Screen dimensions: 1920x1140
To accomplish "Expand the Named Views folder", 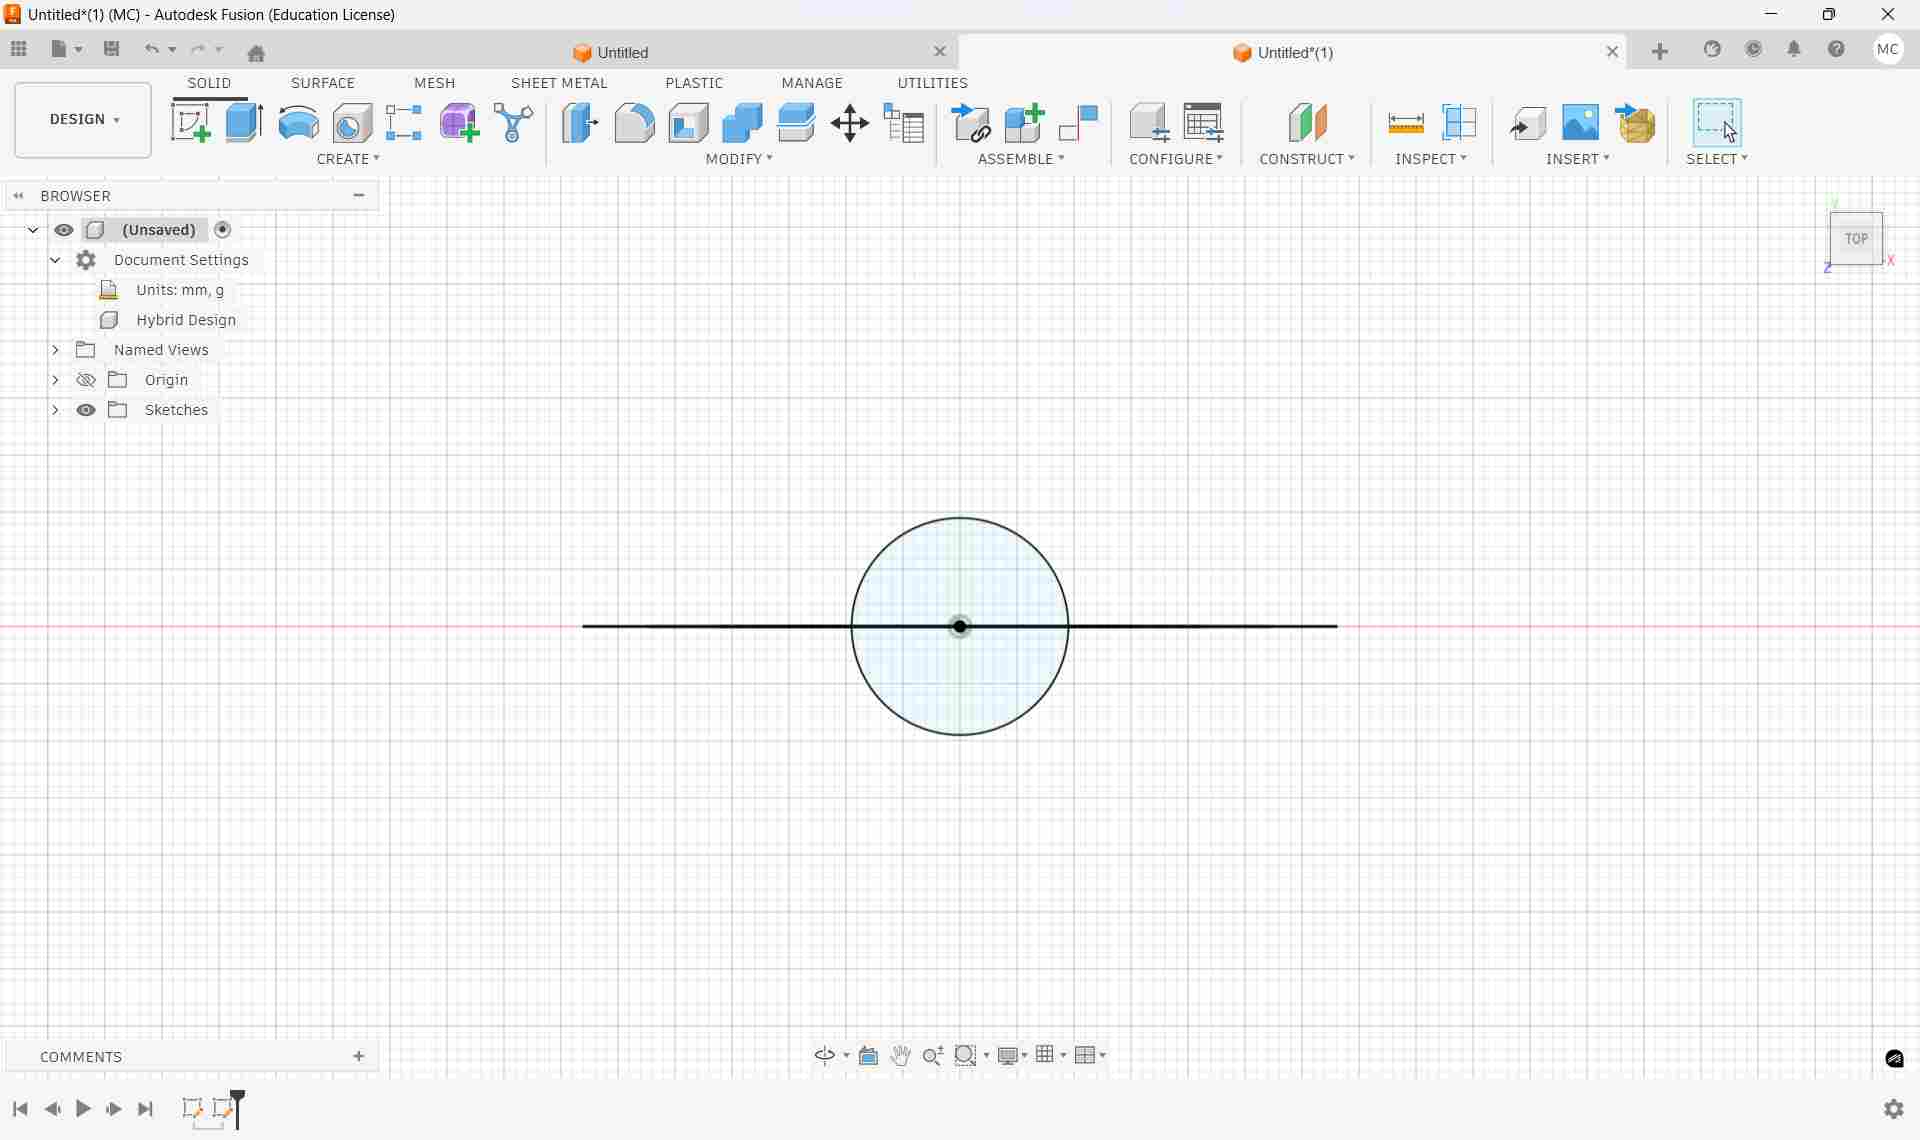I will (x=56, y=350).
